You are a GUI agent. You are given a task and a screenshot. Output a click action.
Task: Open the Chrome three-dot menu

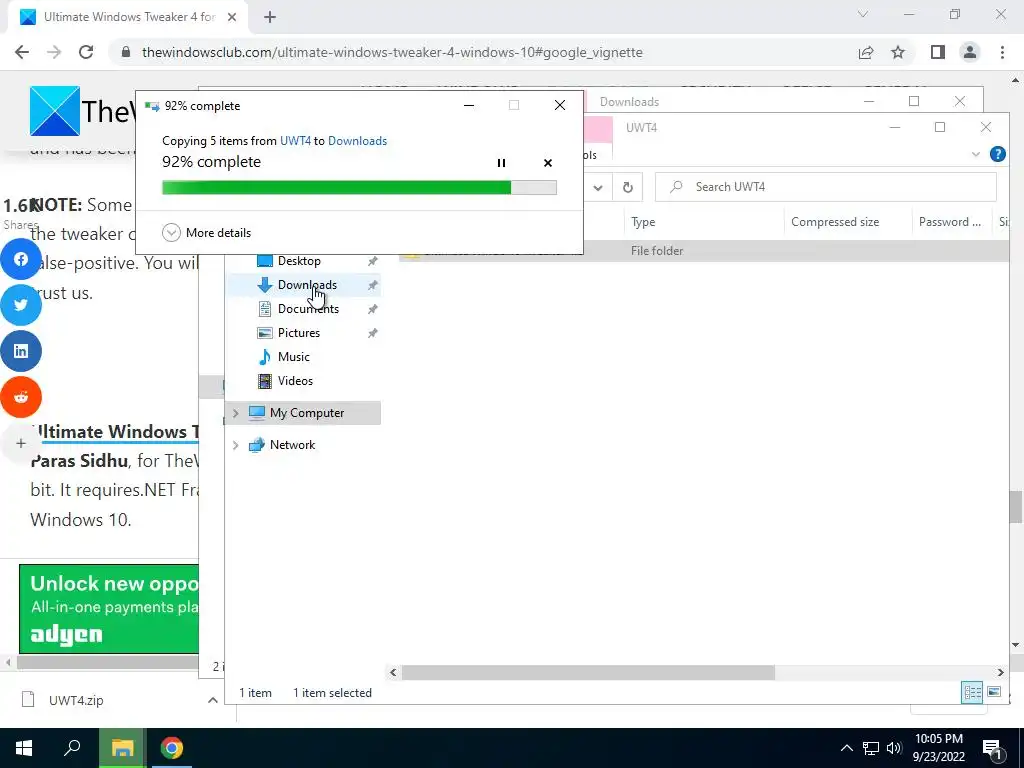coord(1002,52)
